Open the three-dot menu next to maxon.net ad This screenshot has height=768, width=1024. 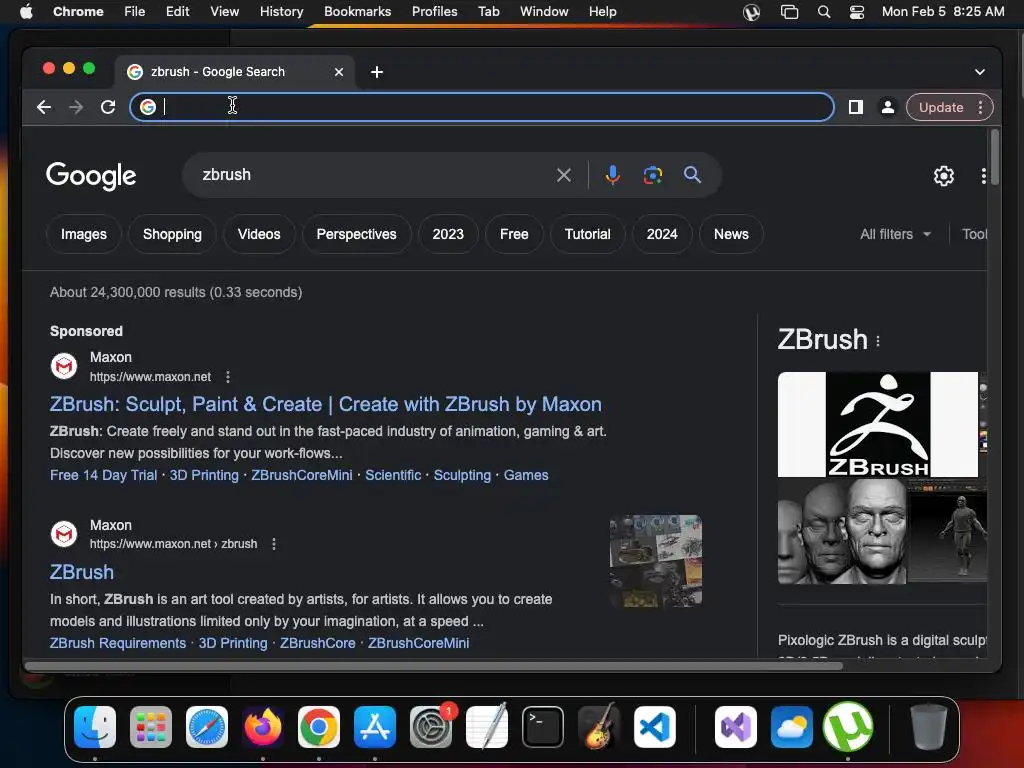click(228, 377)
